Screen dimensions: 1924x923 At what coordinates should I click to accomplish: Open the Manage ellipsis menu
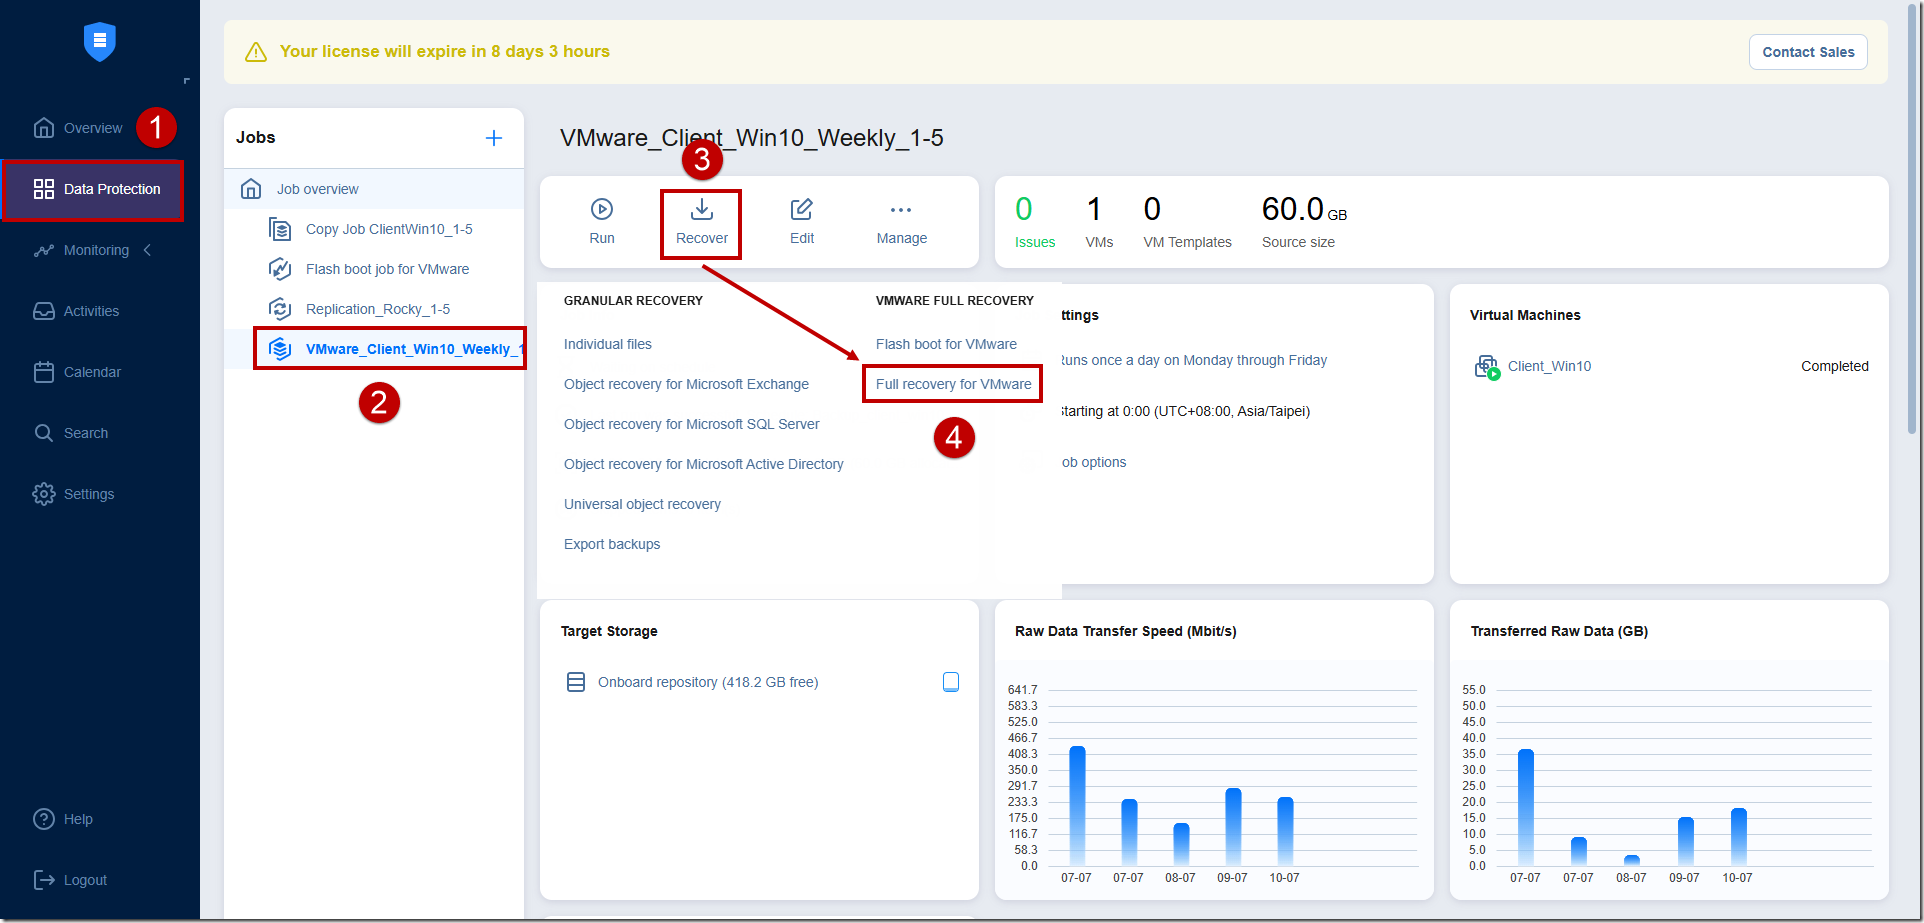(901, 210)
